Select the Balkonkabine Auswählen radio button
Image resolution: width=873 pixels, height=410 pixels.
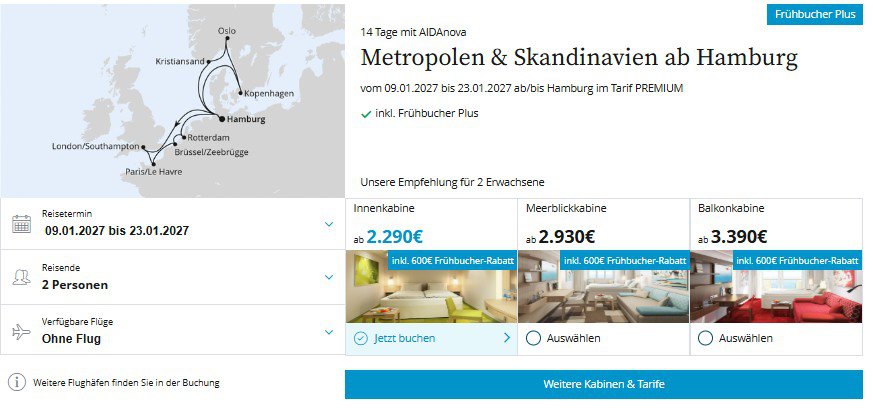(705, 338)
